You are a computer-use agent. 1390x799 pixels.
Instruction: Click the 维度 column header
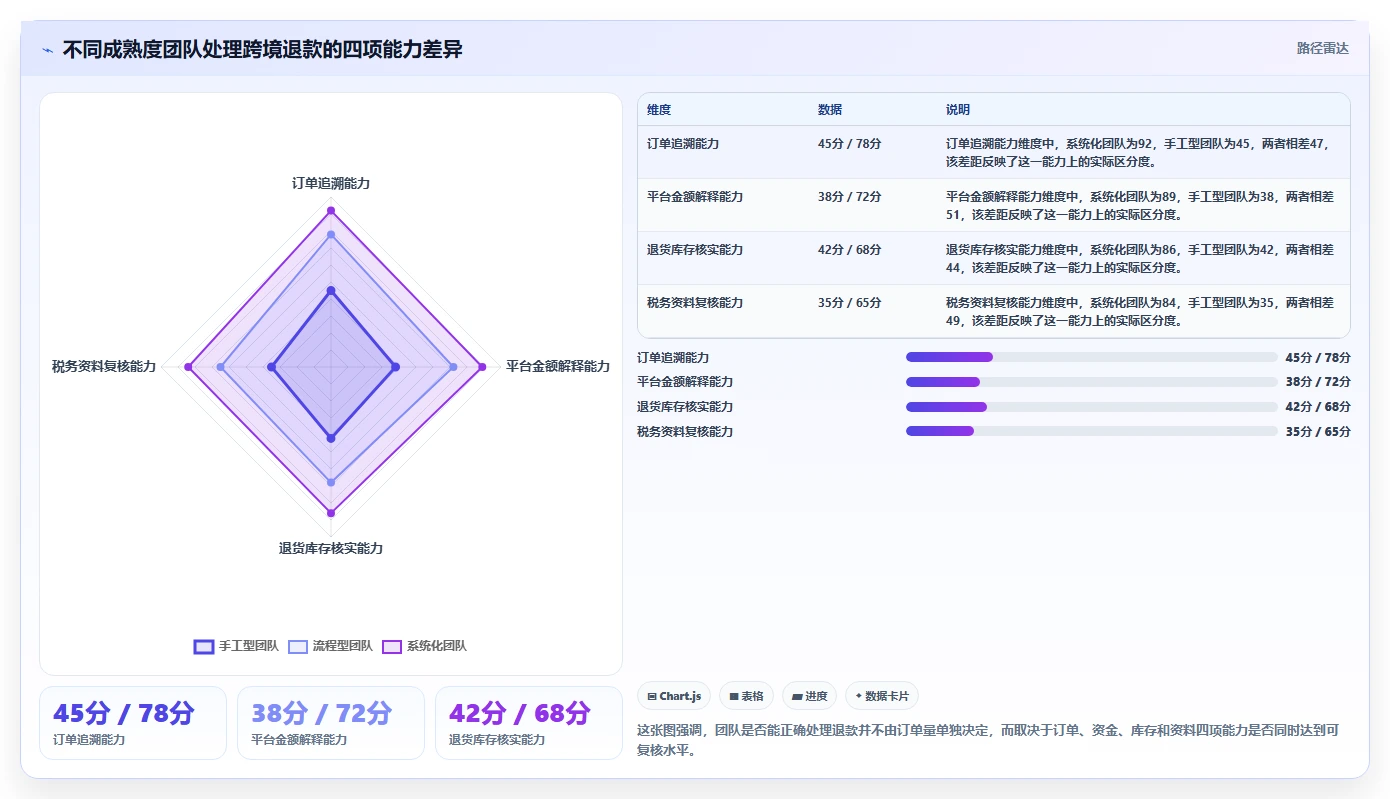pos(659,110)
